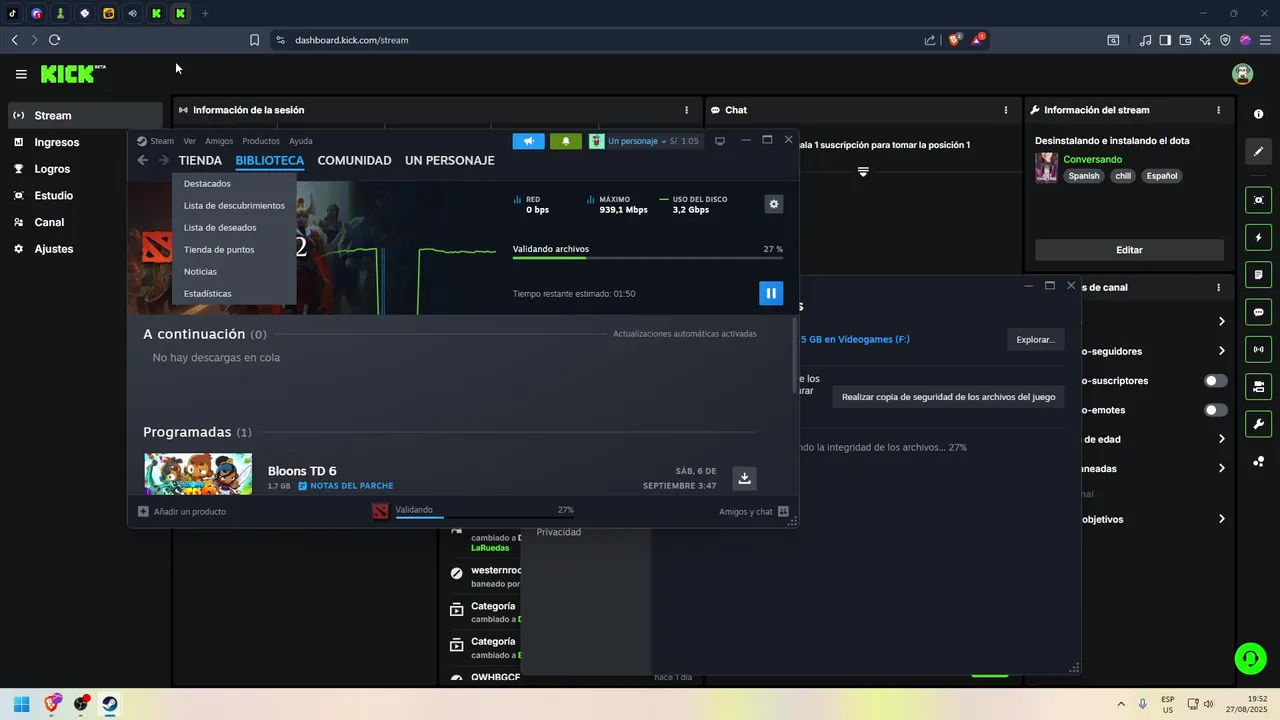Click Brave Shields lion icon
The image size is (1280, 720).
click(954, 40)
